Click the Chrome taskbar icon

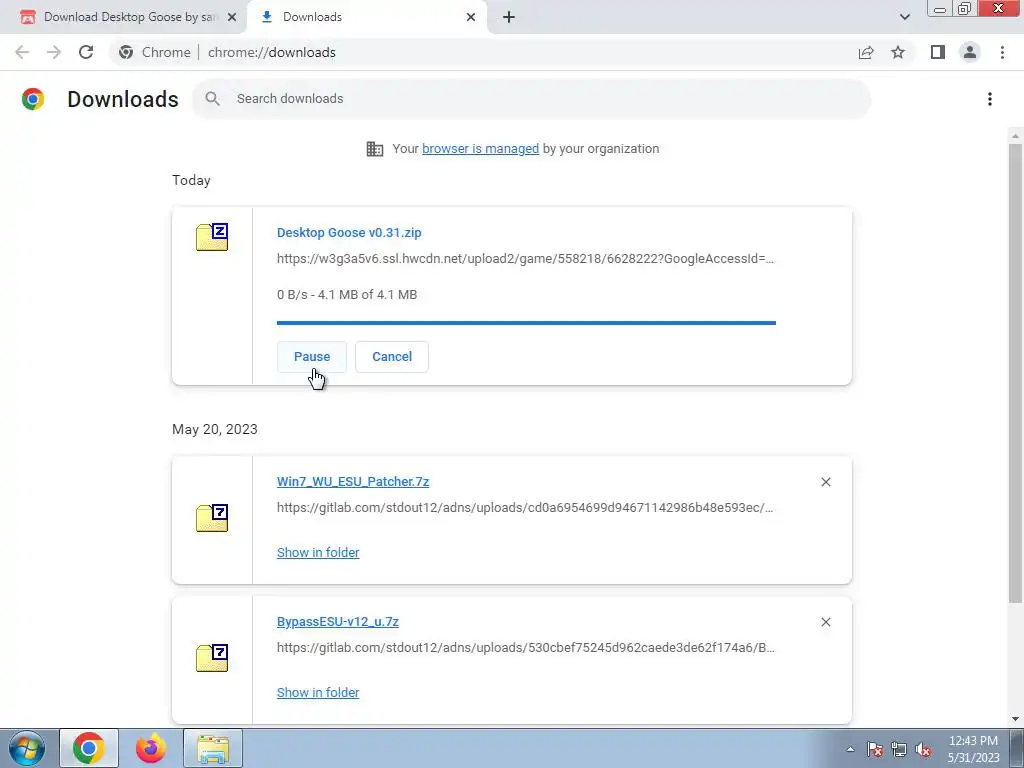[89, 748]
